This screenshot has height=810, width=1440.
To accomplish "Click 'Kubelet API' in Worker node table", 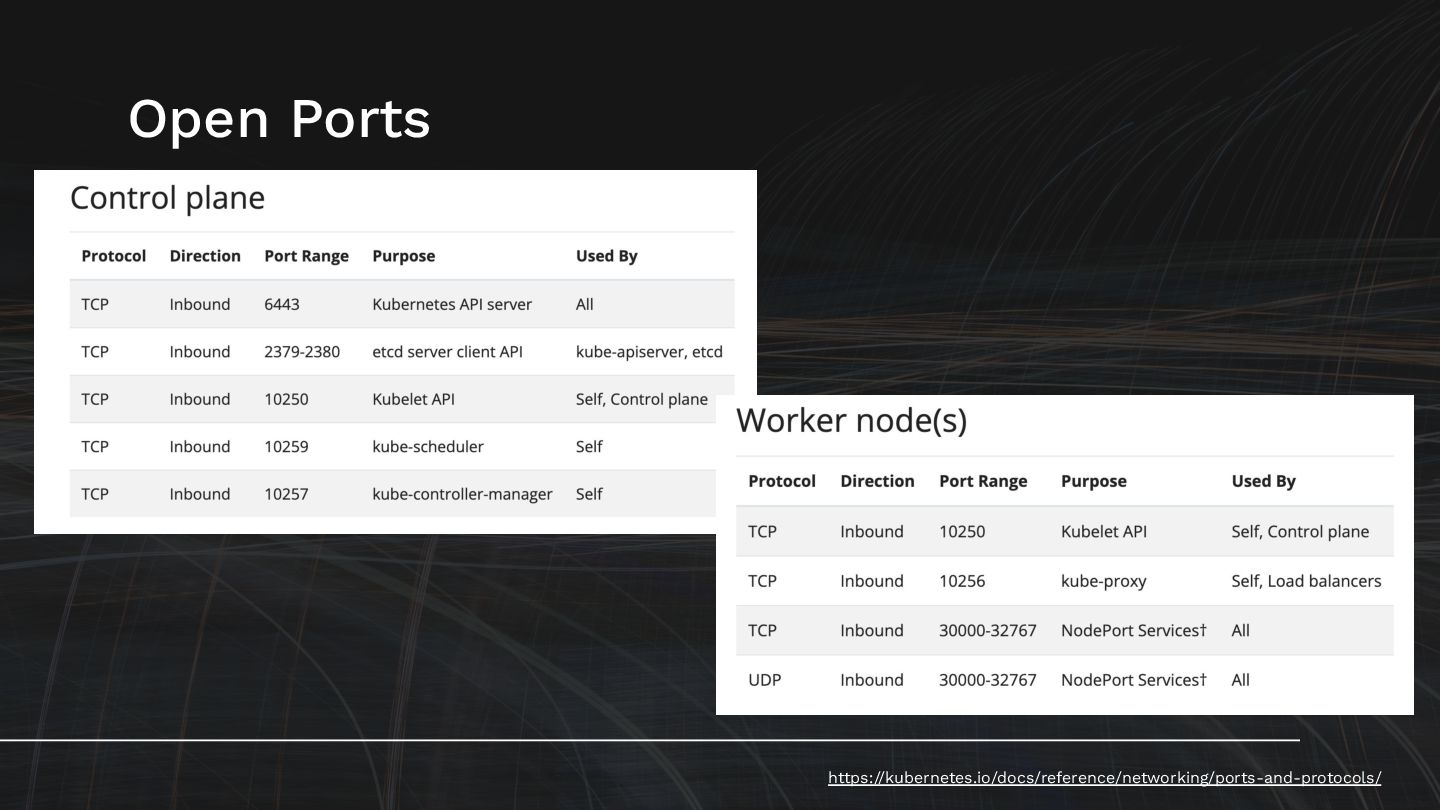I will pos(1104,532).
